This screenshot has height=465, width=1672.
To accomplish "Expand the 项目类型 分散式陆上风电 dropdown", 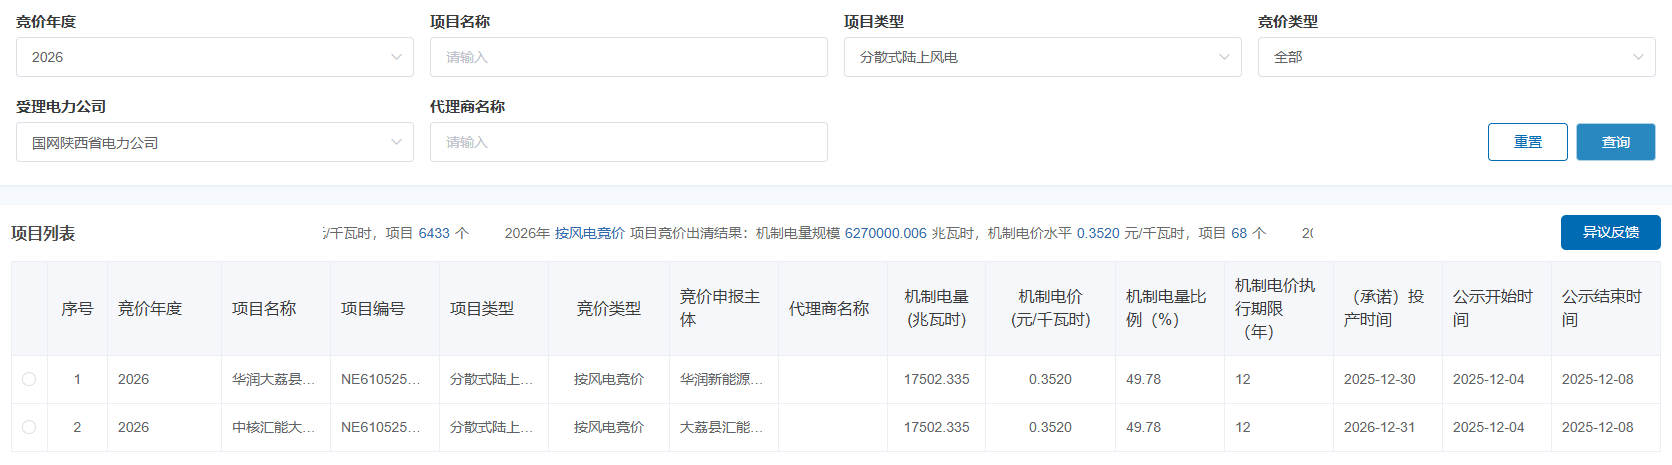I will click(x=1042, y=57).
